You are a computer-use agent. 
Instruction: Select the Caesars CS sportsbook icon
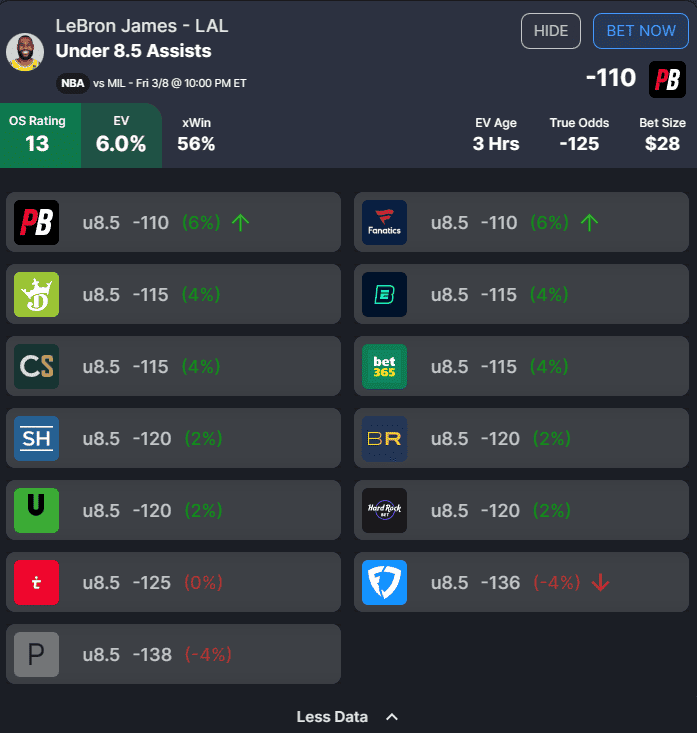36,366
